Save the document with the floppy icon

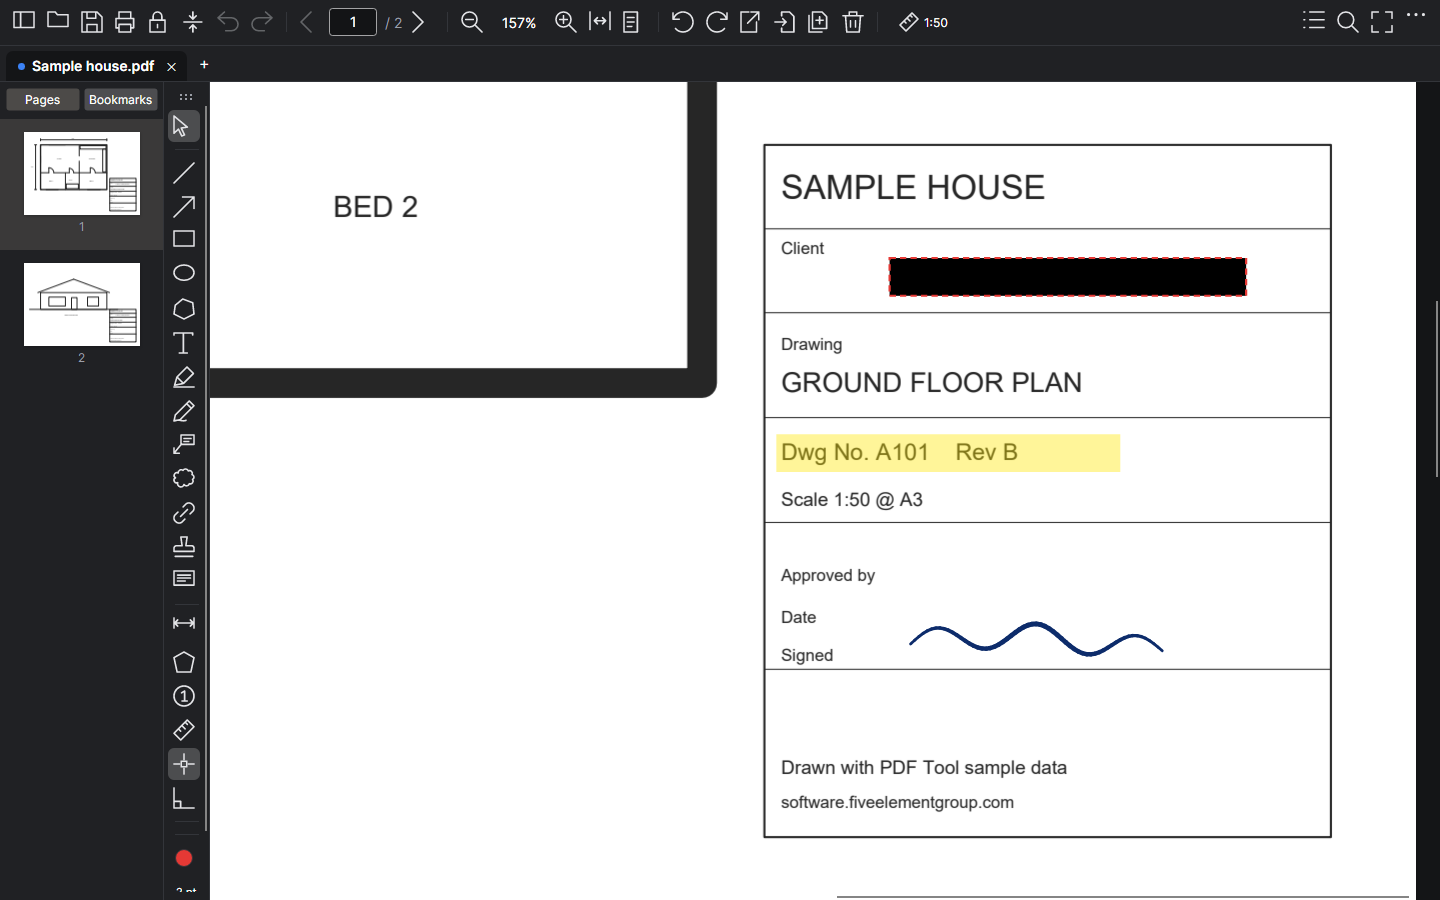(x=92, y=22)
